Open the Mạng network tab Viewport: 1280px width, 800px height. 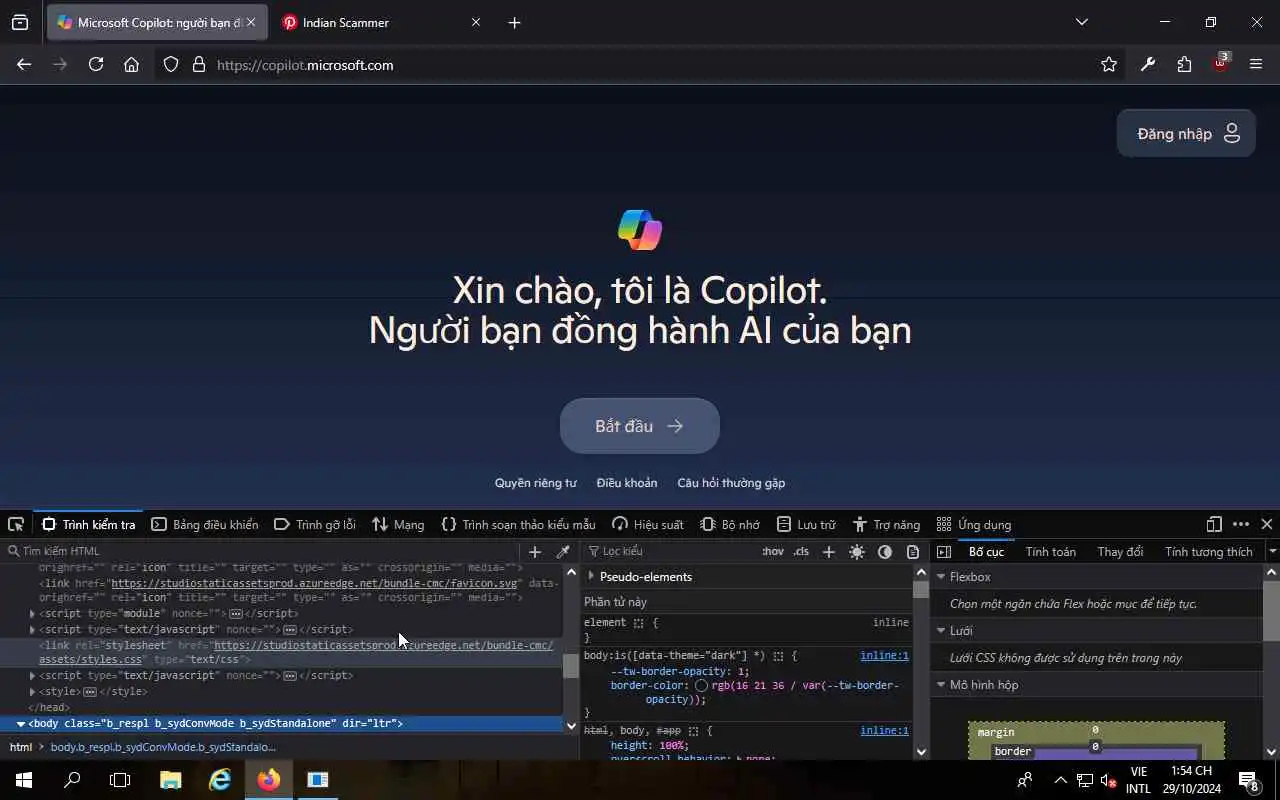click(x=398, y=524)
